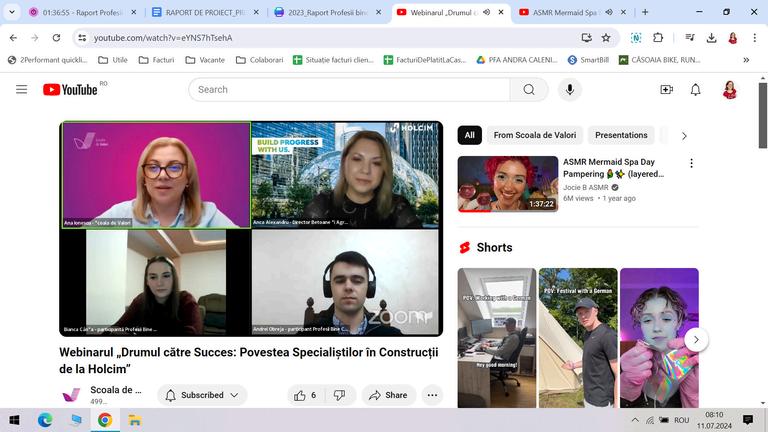Select From Scoala de Valori chip

535,135
